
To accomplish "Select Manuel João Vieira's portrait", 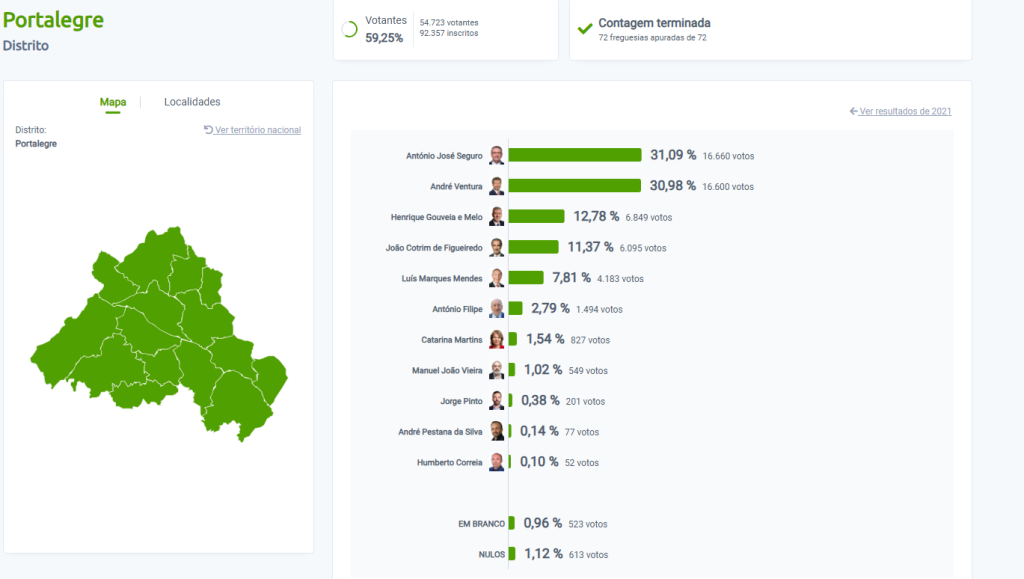I will [x=496, y=370].
